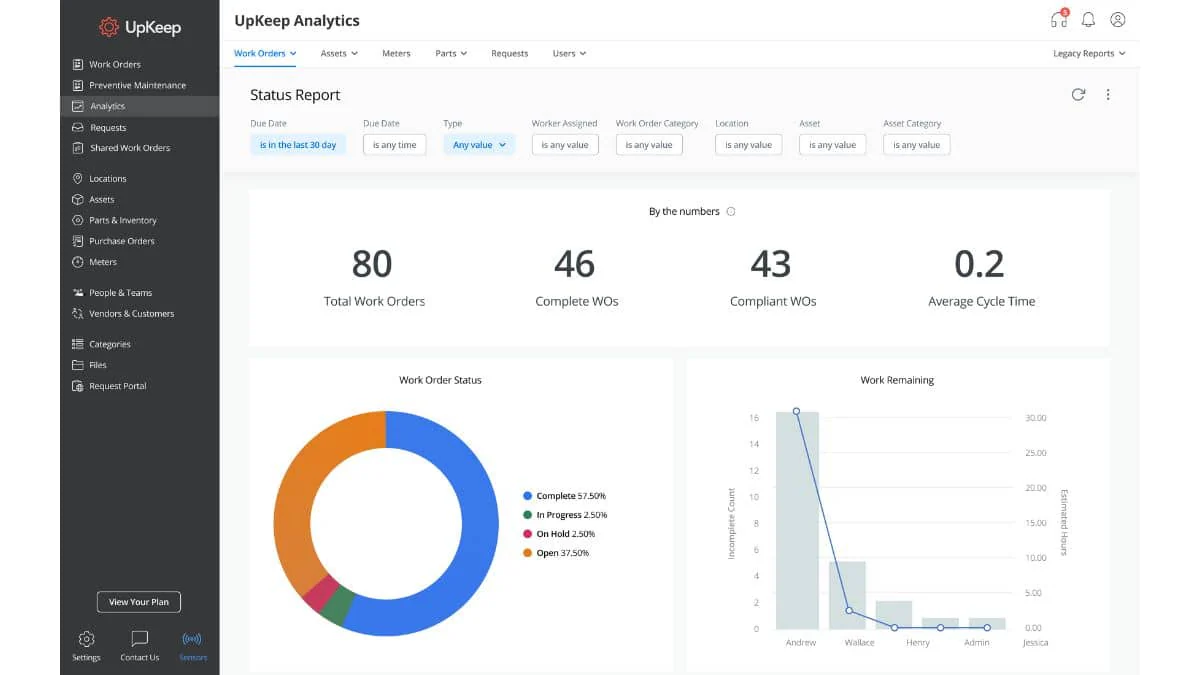The height and width of the screenshot is (675, 1200).
Task: Click the Preventive Maintenance sidebar icon
Action: [78, 85]
